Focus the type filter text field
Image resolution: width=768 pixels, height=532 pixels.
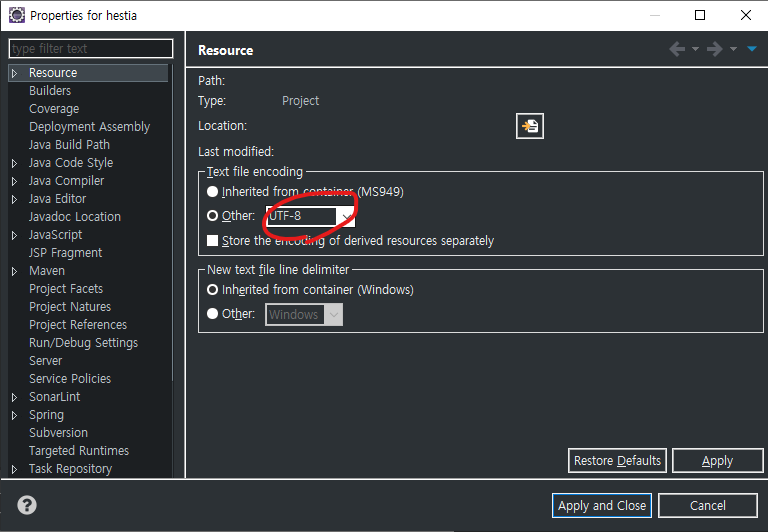(x=91, y=48)
